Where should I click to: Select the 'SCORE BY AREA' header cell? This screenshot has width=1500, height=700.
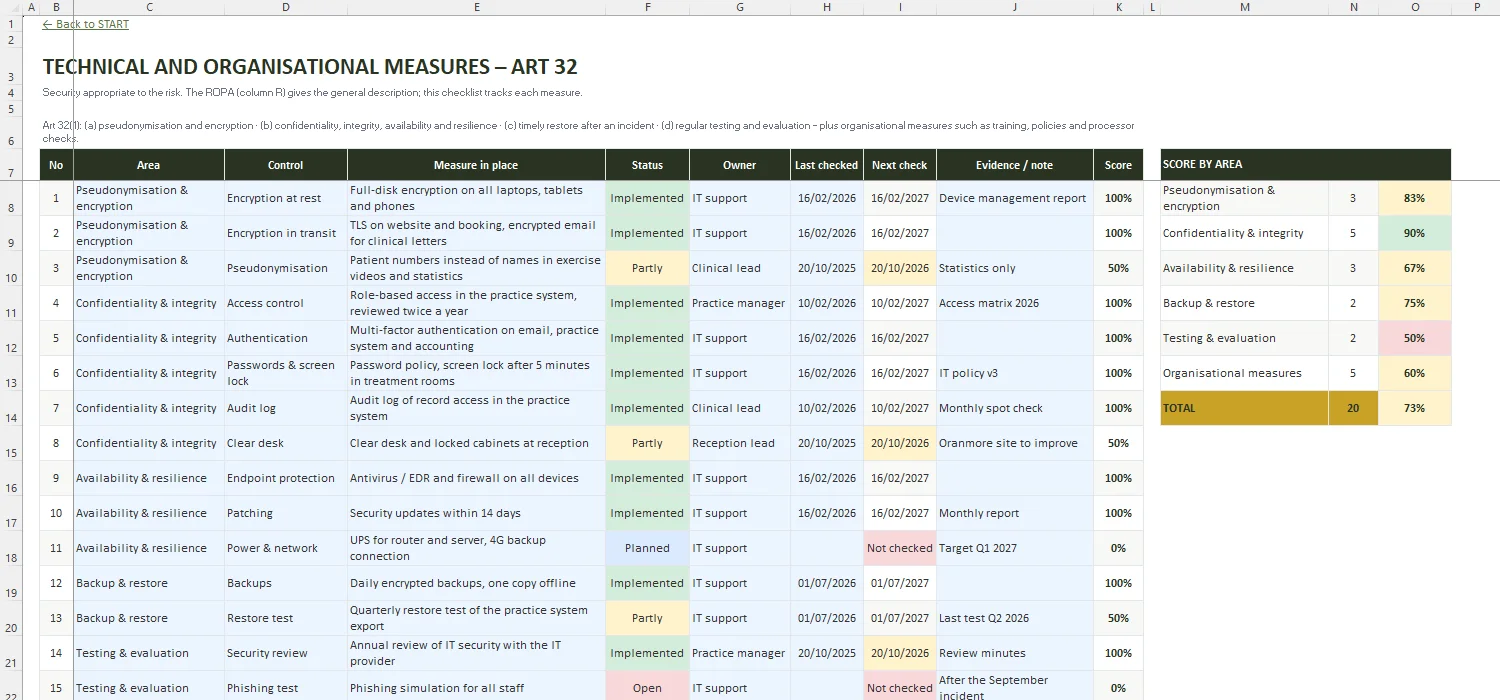click(x=1305, y=164)
